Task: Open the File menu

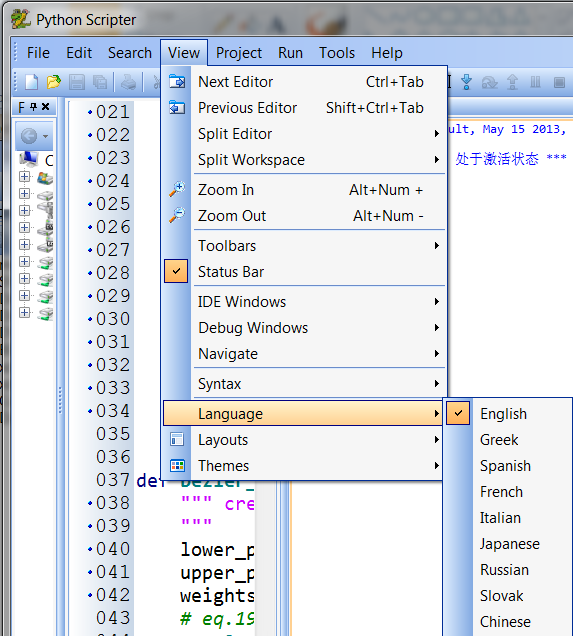Action: pyautogui.click(x=38, y=53)
